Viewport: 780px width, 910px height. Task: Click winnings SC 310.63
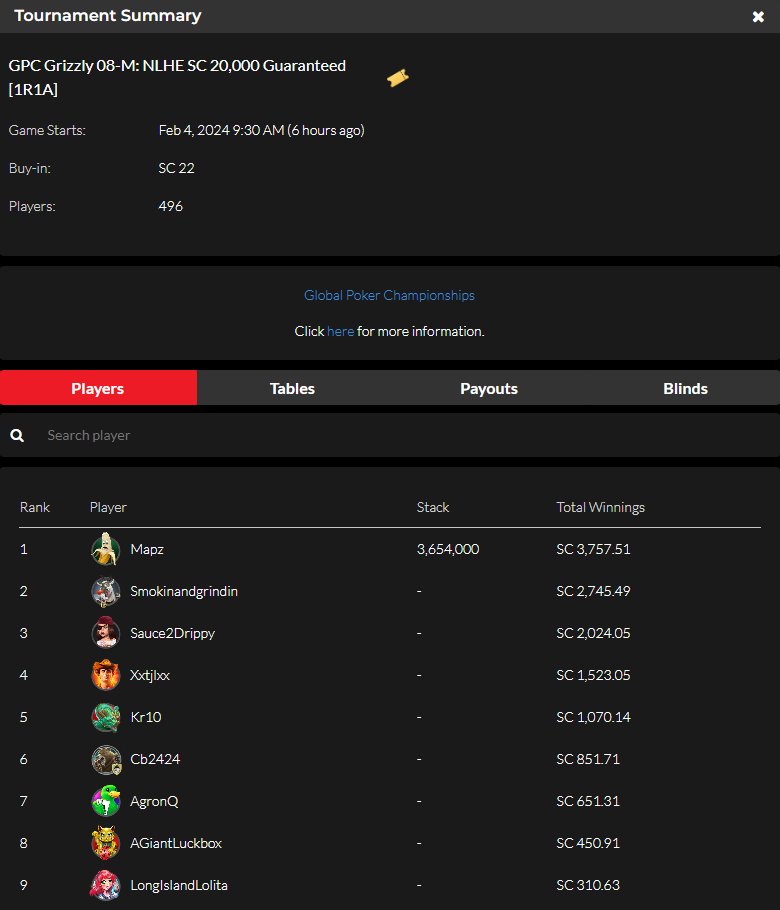point(588,885)
